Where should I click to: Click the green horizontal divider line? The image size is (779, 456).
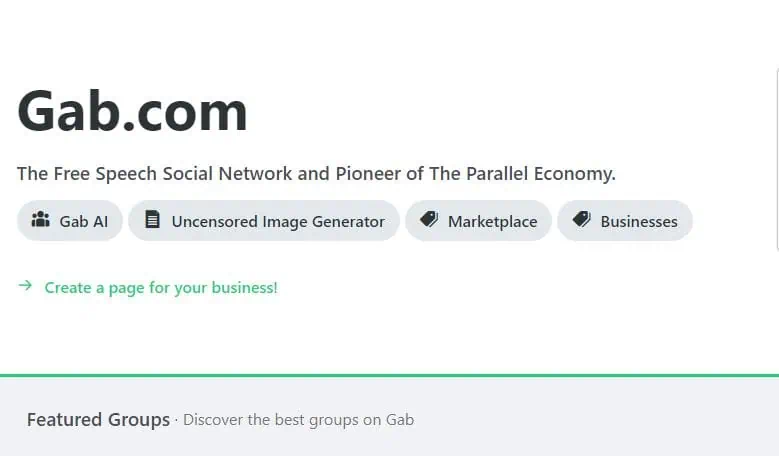[390, 376]
